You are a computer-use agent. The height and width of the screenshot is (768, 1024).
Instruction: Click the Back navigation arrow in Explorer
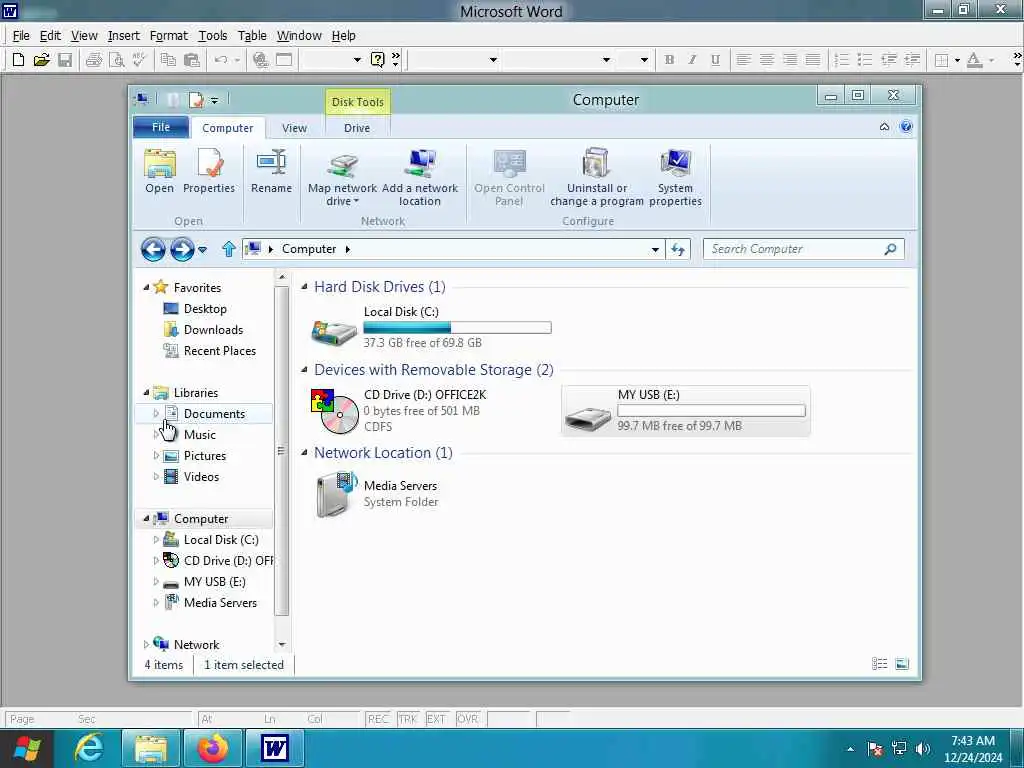pos(153,249)
